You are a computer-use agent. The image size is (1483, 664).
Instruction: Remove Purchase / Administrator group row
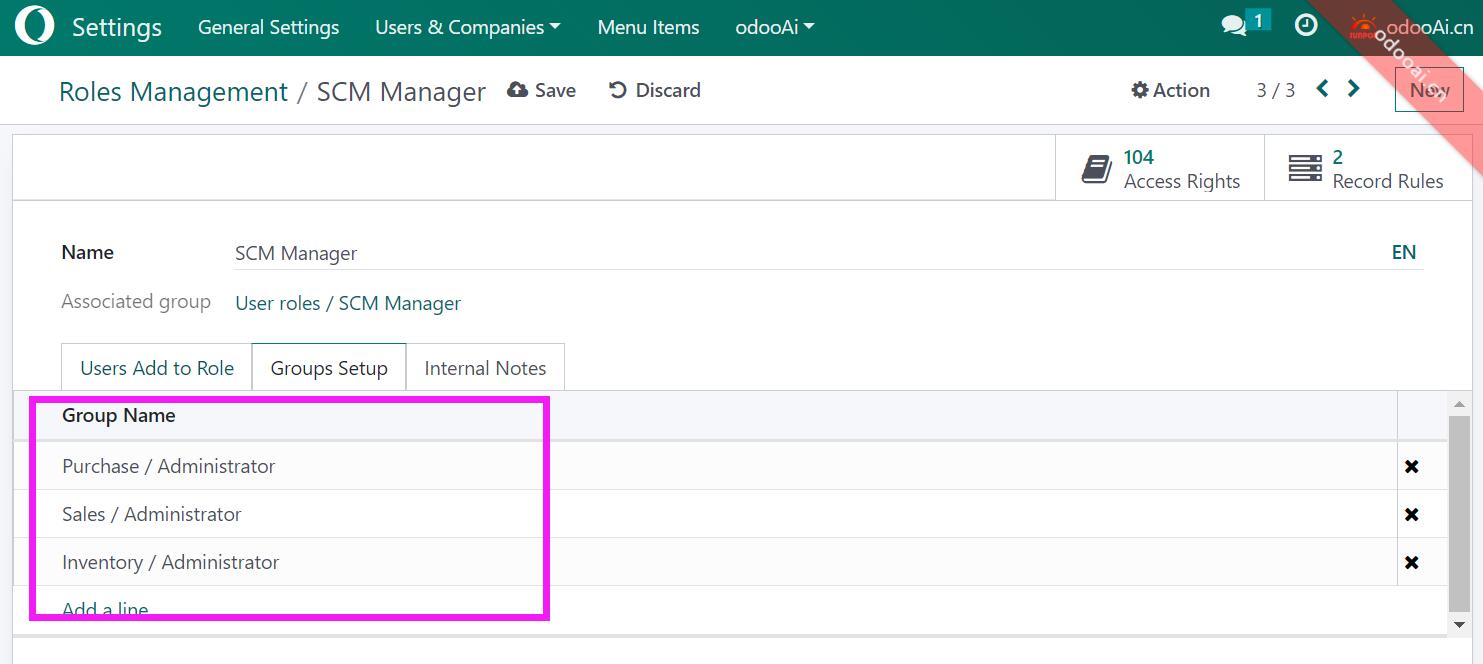click(1411, 466)
